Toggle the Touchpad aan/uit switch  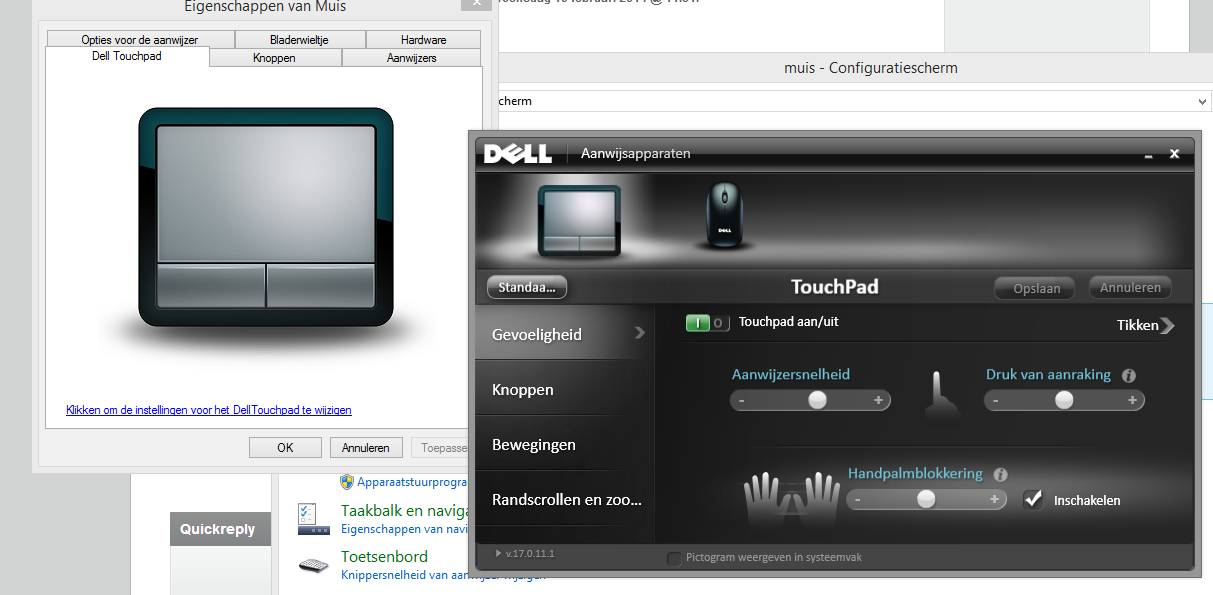pyautogui.click(x=707, y=323)
